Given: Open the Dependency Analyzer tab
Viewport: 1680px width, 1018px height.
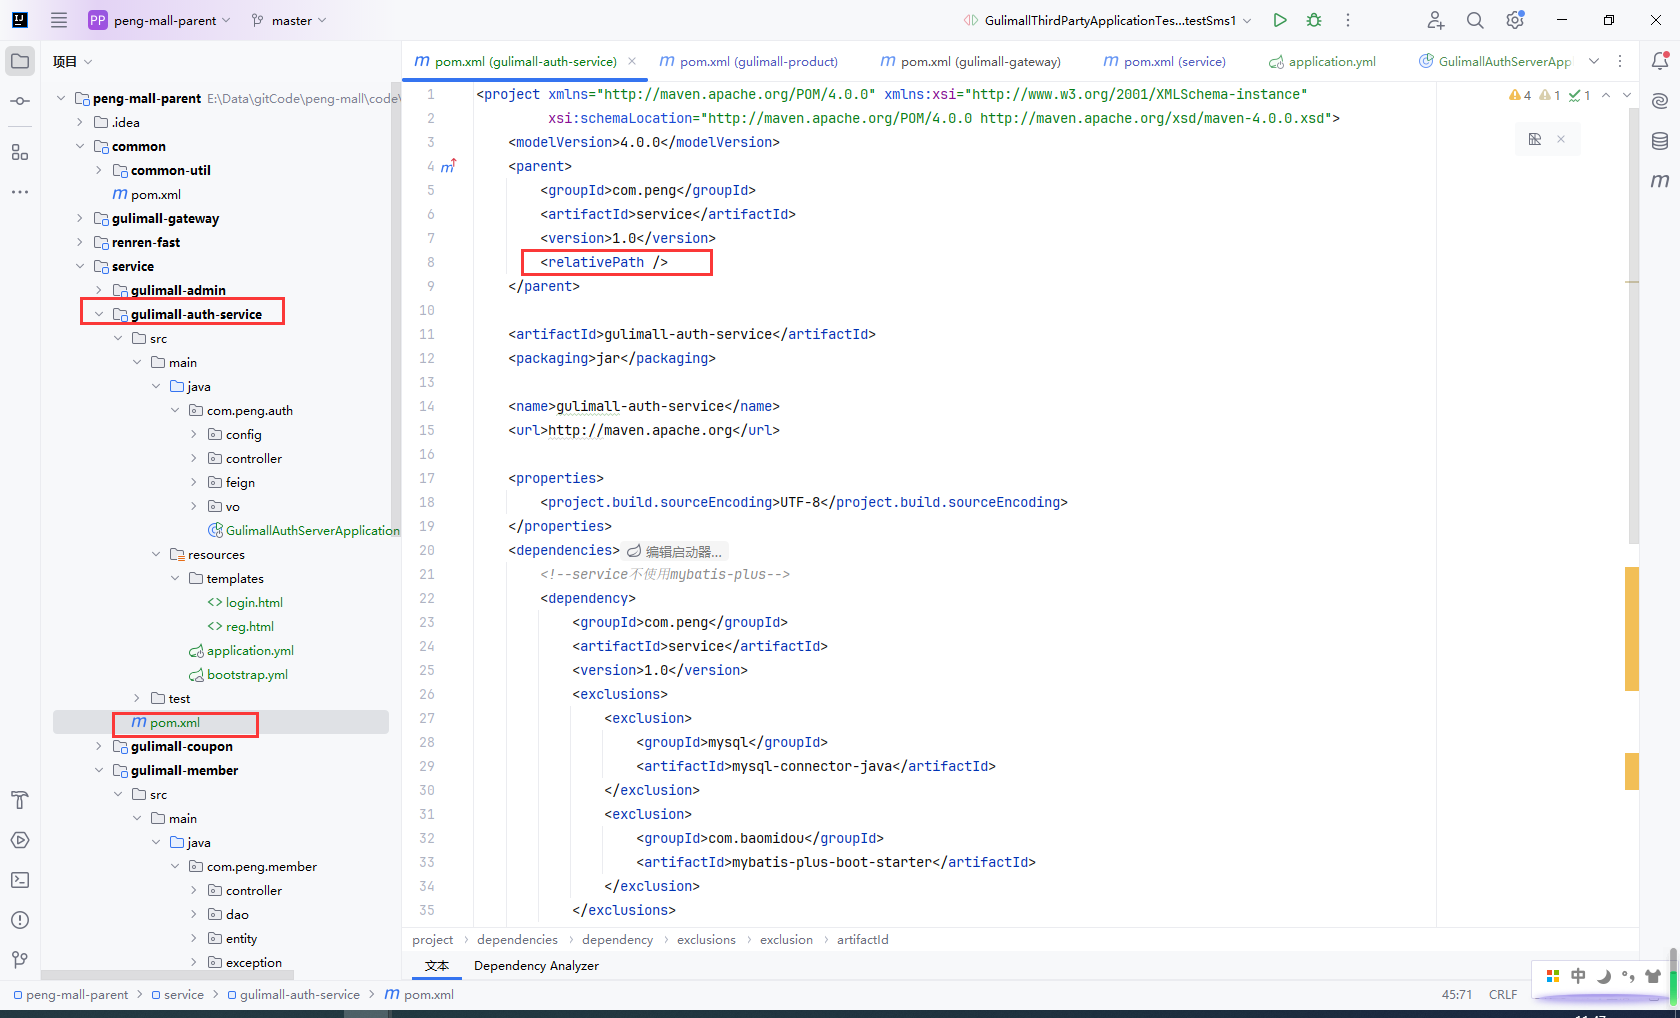Looking at the screenshot, I should pyautogui.click(x=536, y=966).
